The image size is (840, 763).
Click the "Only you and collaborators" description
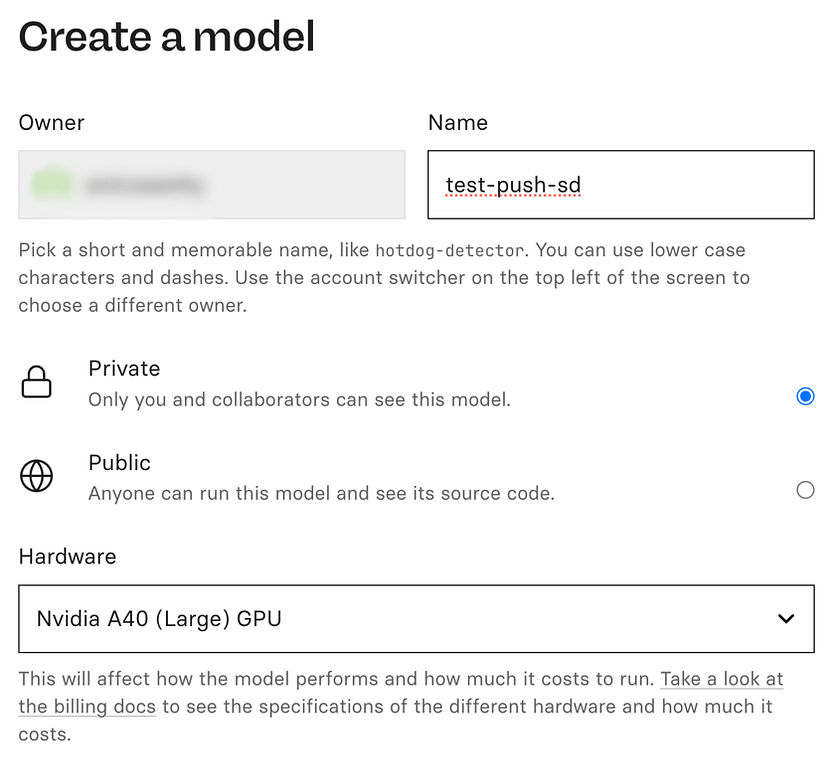(x=299, y=400)
